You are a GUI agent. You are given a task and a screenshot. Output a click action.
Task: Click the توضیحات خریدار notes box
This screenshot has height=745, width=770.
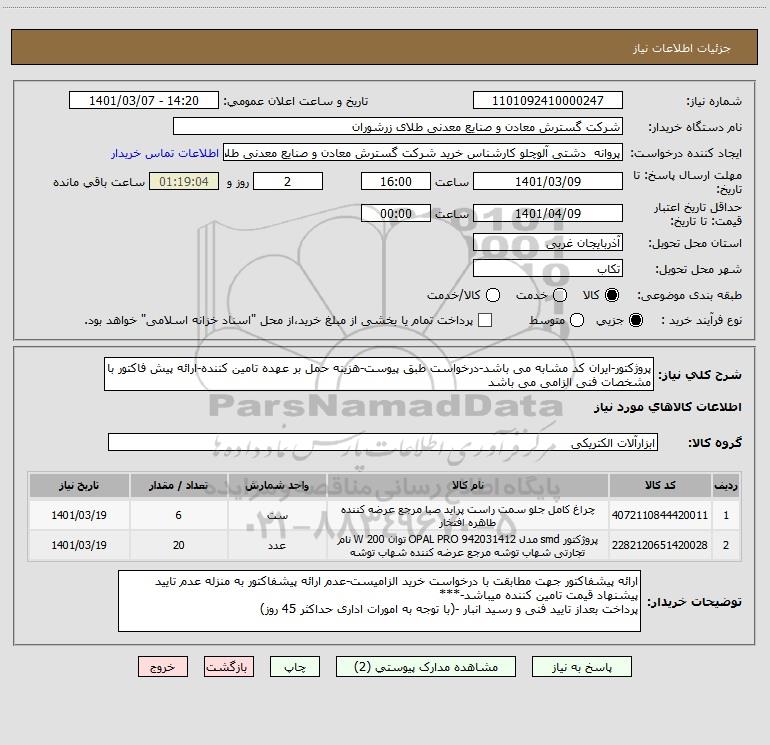point(379,601)
